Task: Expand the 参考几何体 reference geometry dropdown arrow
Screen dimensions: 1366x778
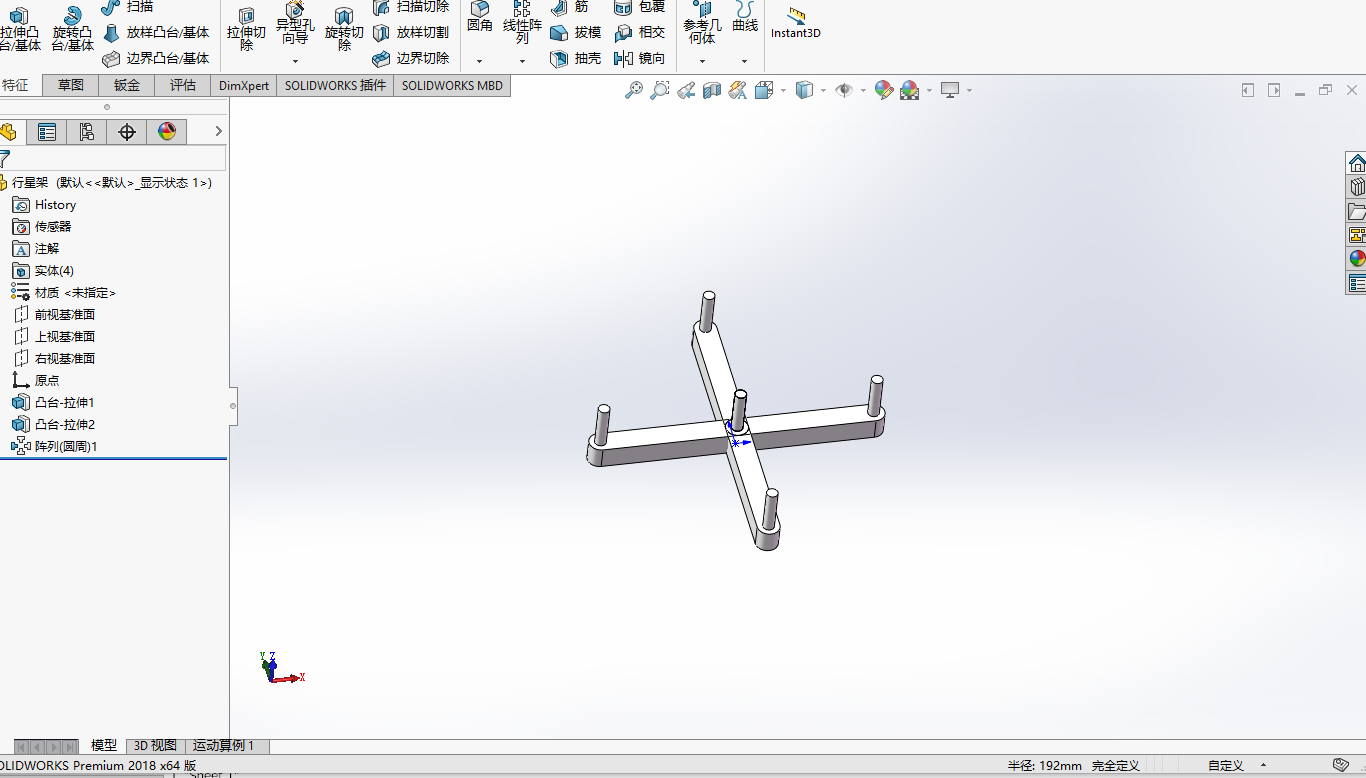Action: (702, 61)
